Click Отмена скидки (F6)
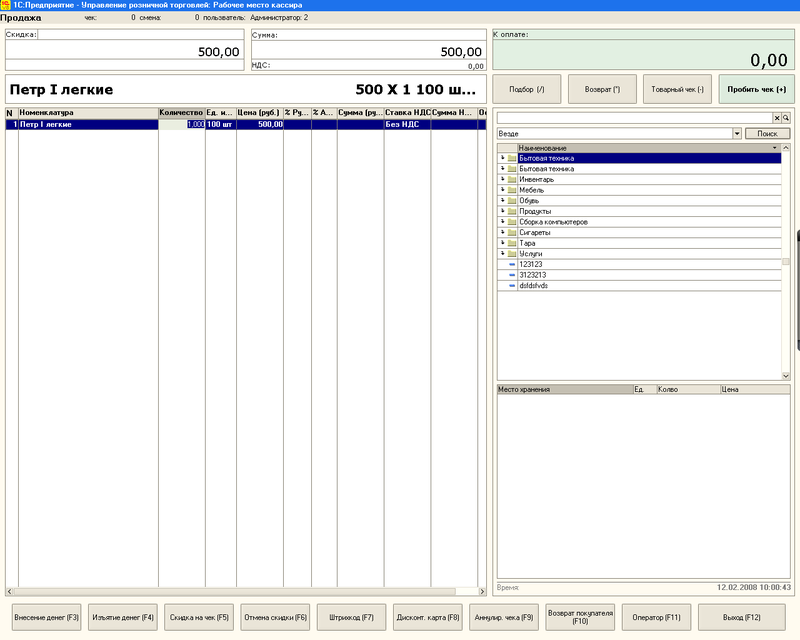 coord(275,618)
